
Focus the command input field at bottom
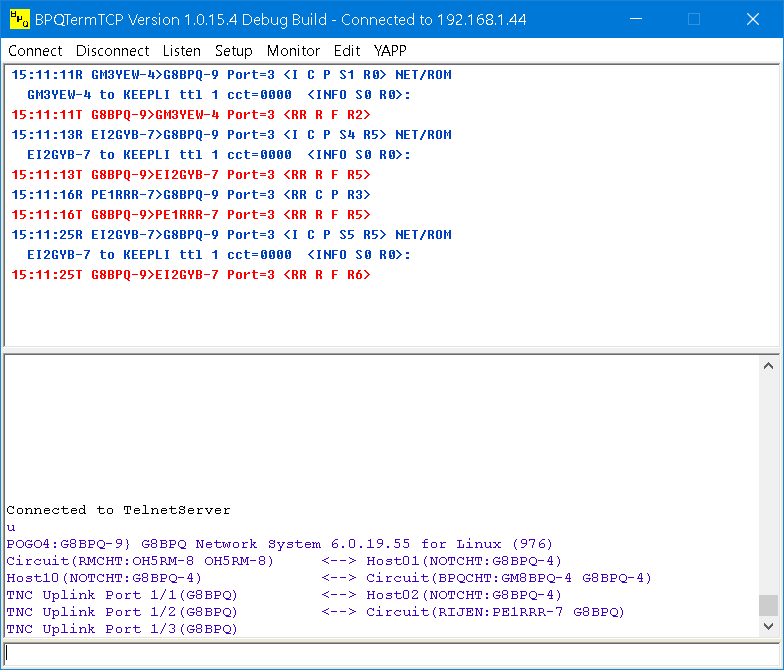coord(390,653)
